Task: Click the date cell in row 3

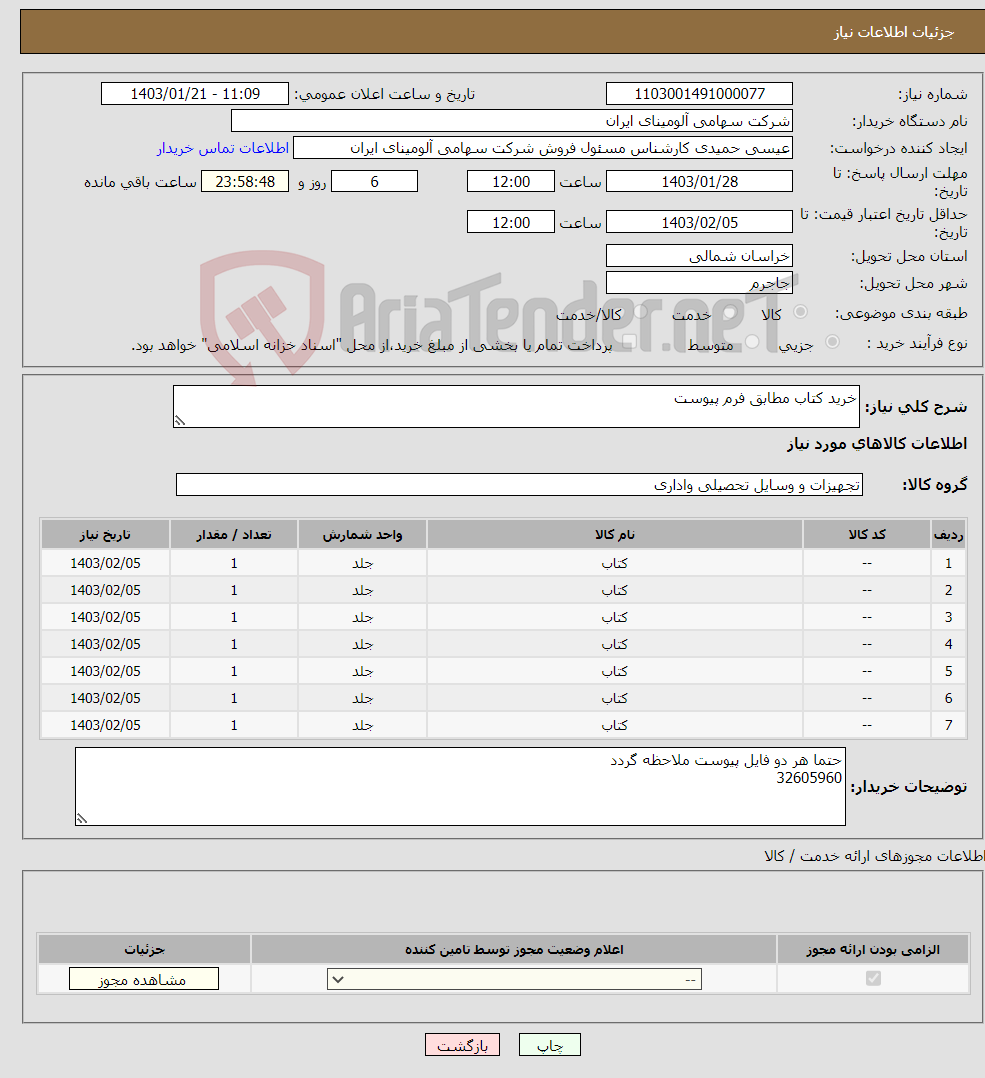Action: (105, 617)
